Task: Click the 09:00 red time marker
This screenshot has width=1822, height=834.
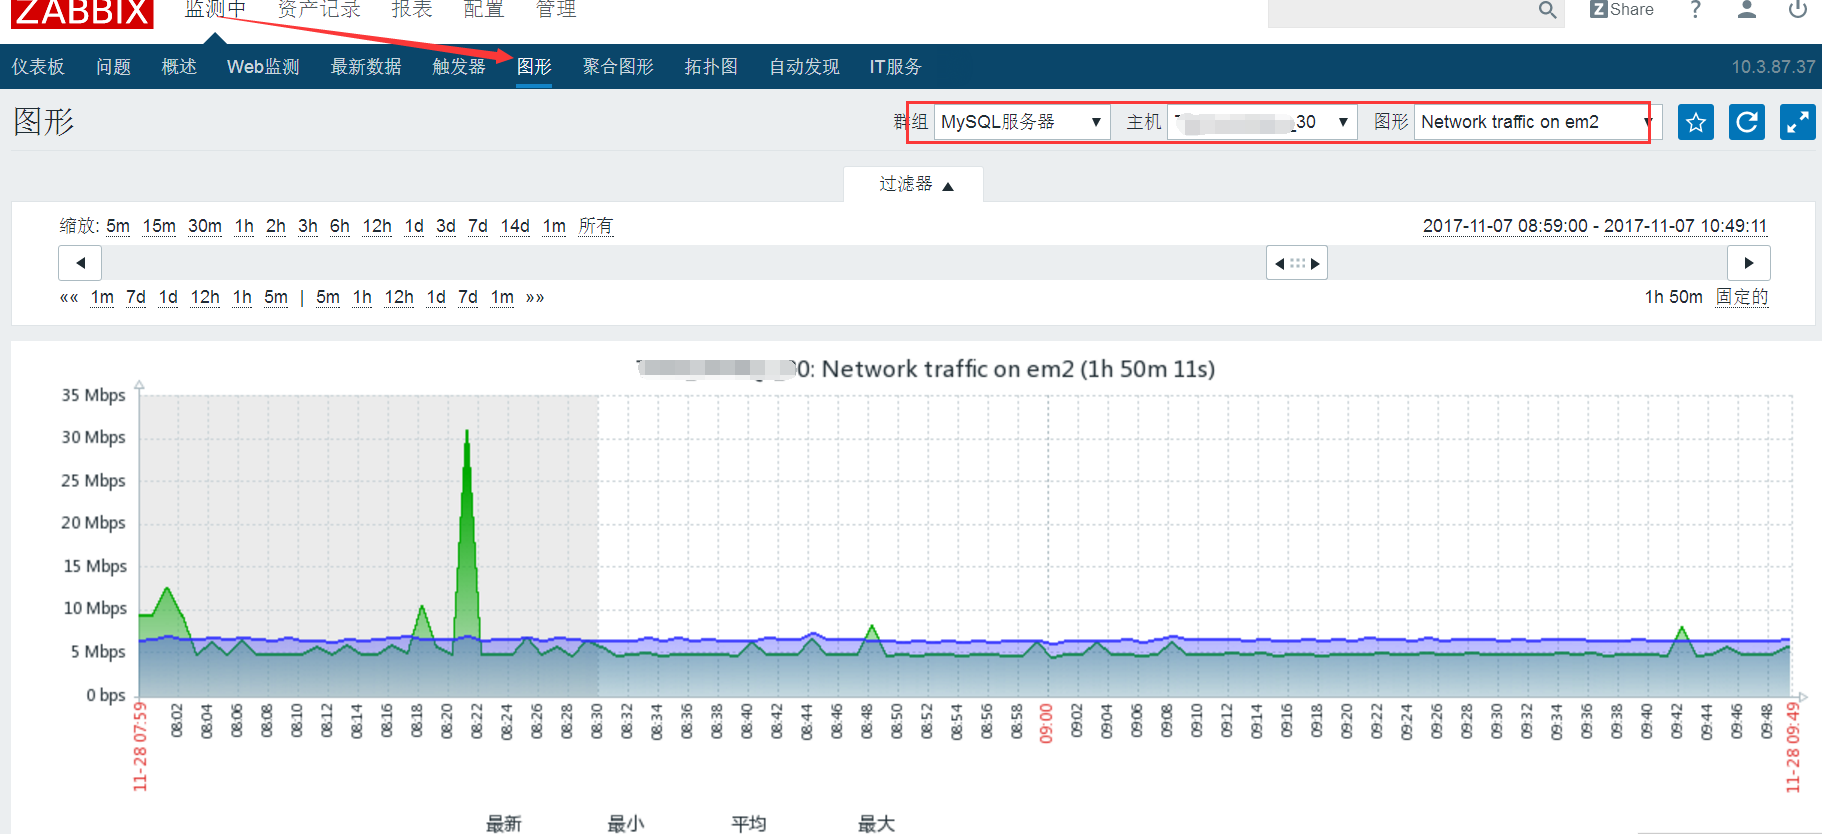Action: (1046, 723)
